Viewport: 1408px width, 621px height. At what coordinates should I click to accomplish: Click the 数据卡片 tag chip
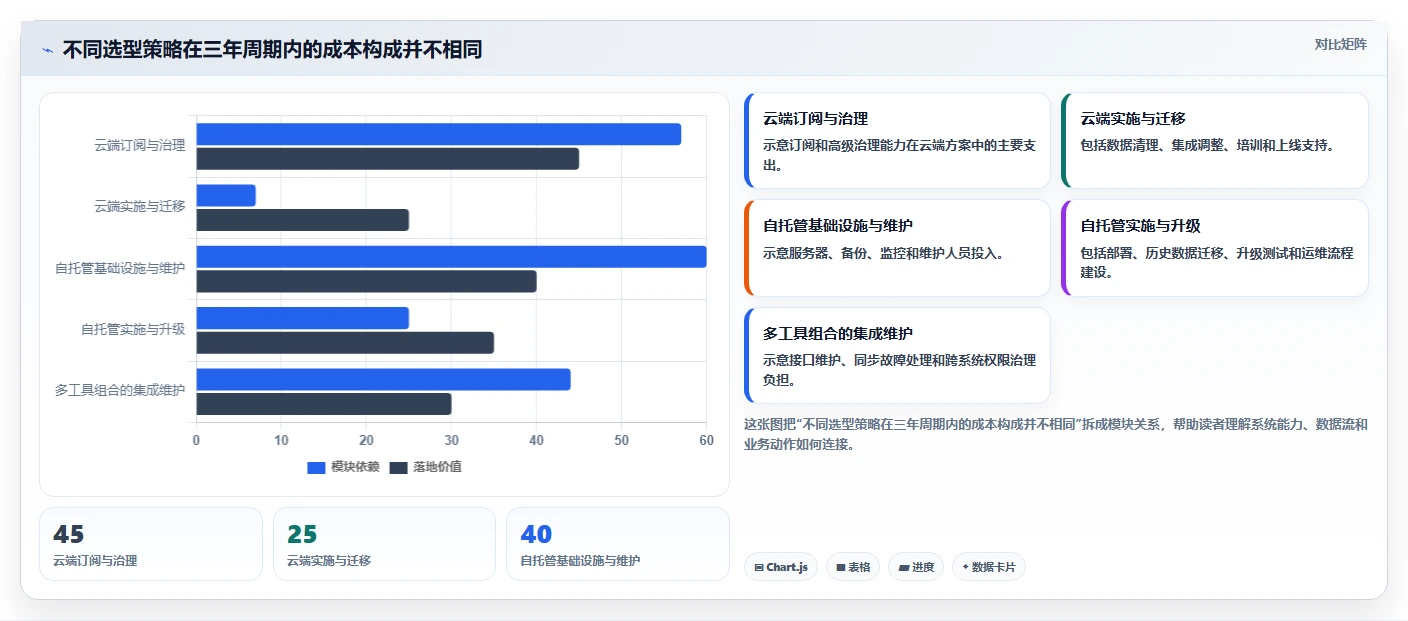pyautogui.click(x=988, y=567)
